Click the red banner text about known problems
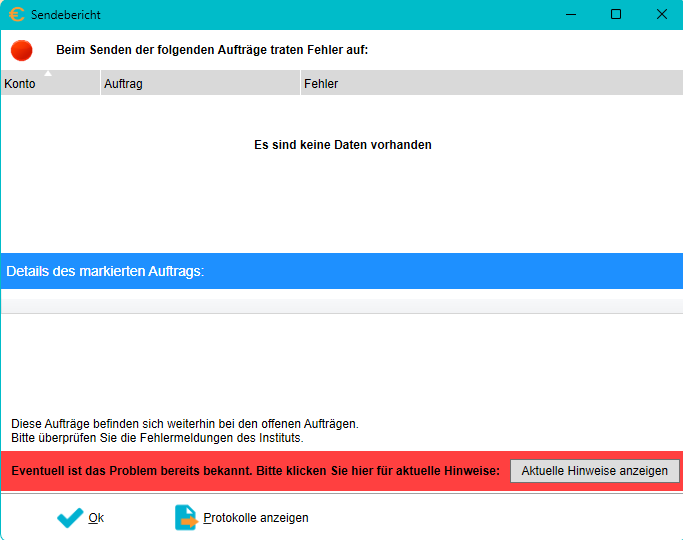This screenshot has width=683, height=540. (x=255, y=471)
